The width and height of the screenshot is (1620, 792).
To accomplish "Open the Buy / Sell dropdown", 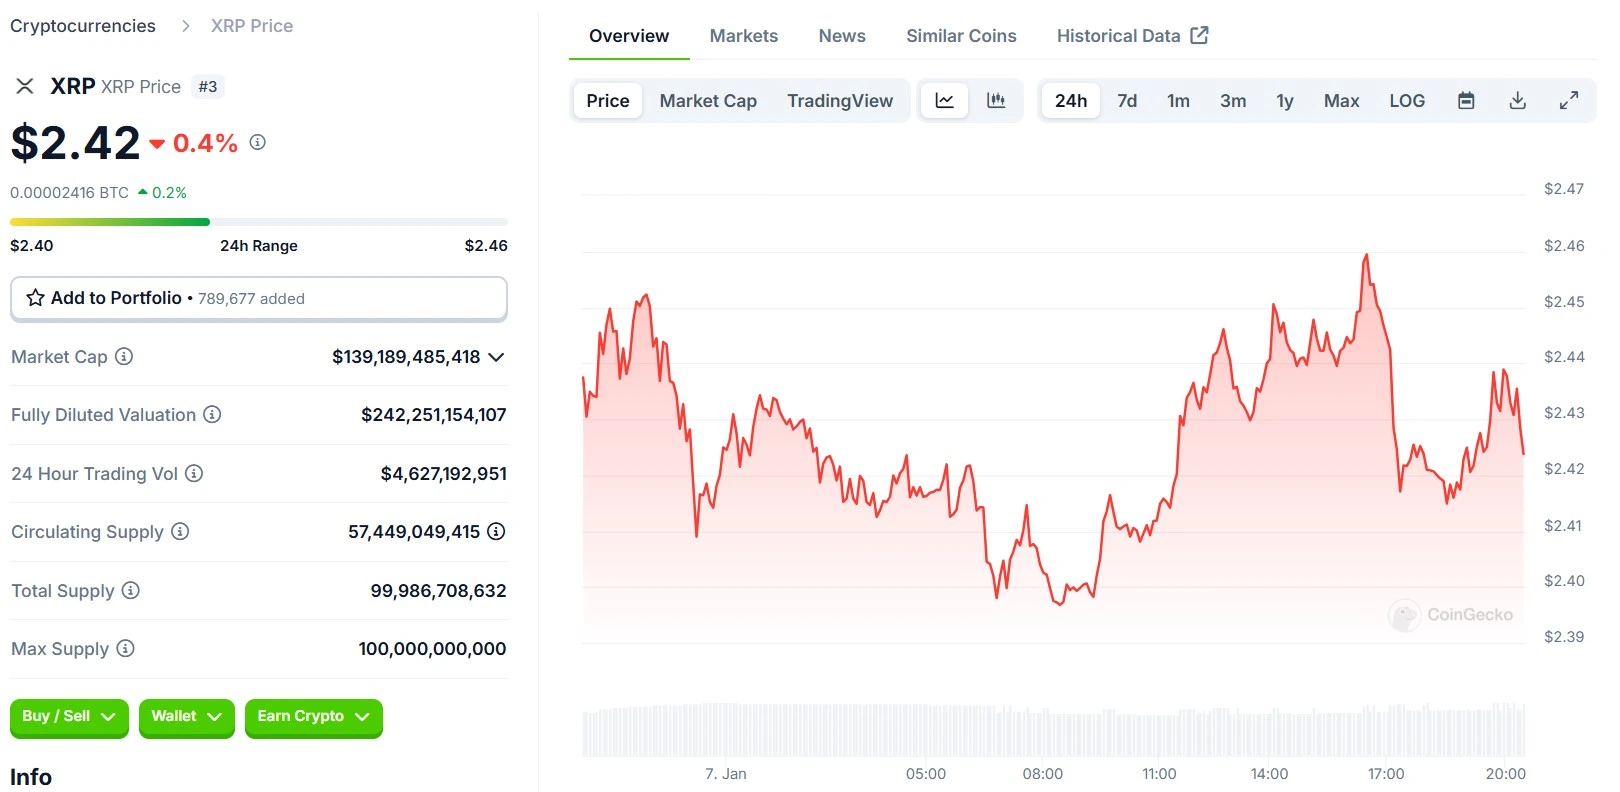I will tap(69, 717).
